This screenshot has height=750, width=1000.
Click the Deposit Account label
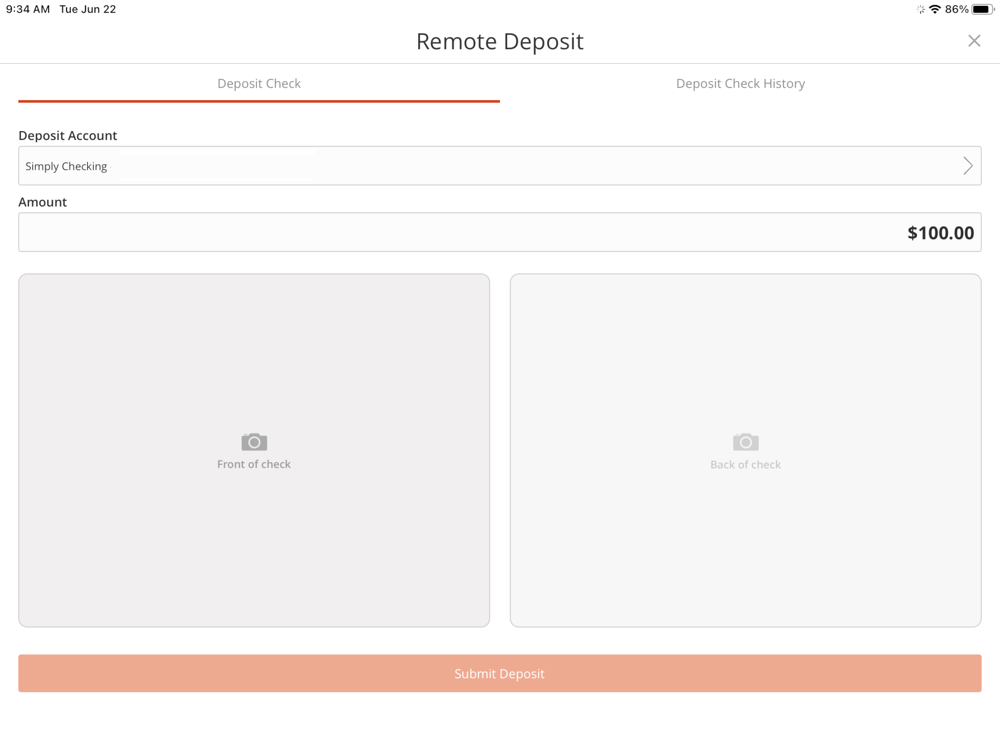pos(68,135)
